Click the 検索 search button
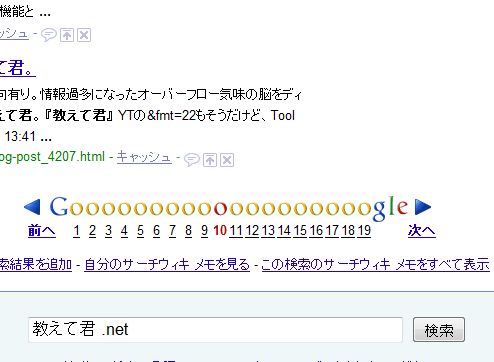494x362 pixels. point(439,330)
